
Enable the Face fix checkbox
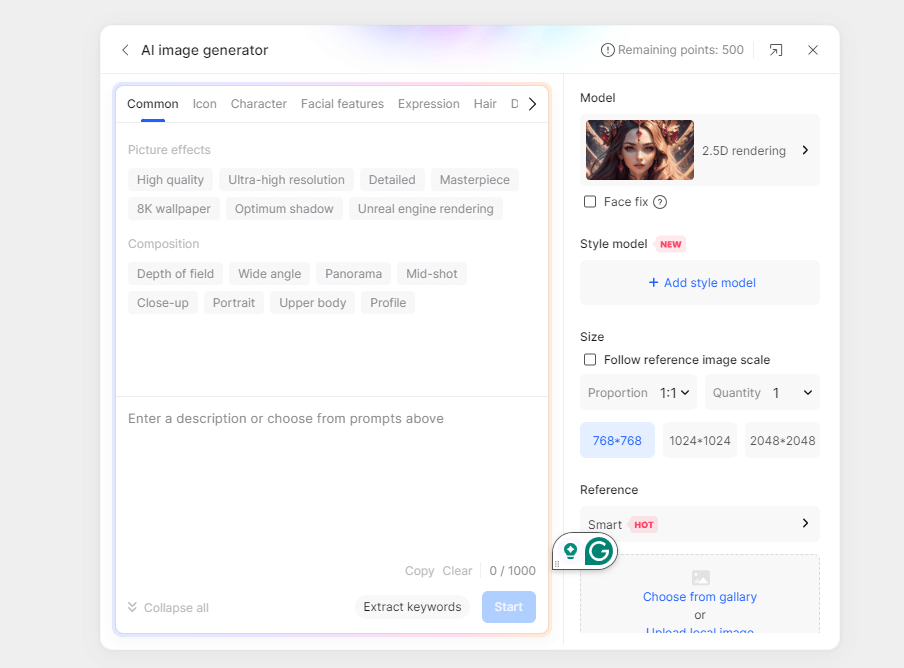(590, 202)
